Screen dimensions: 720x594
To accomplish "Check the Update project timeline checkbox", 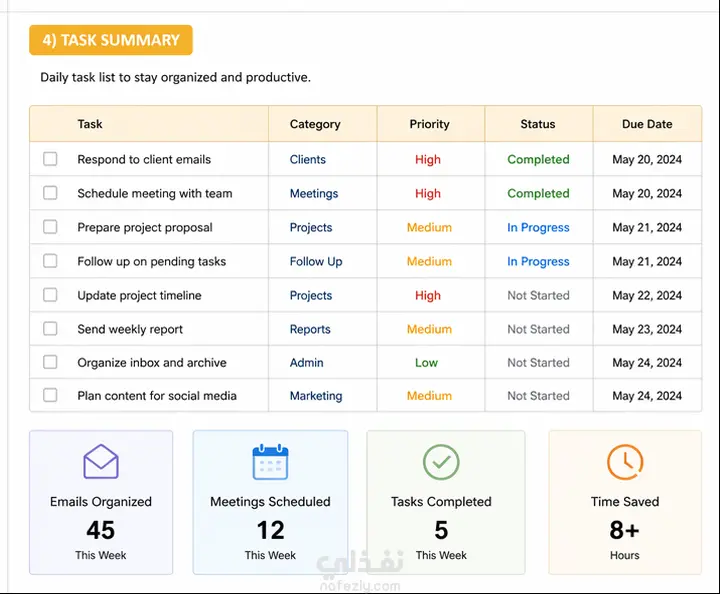I will [50, 295].
